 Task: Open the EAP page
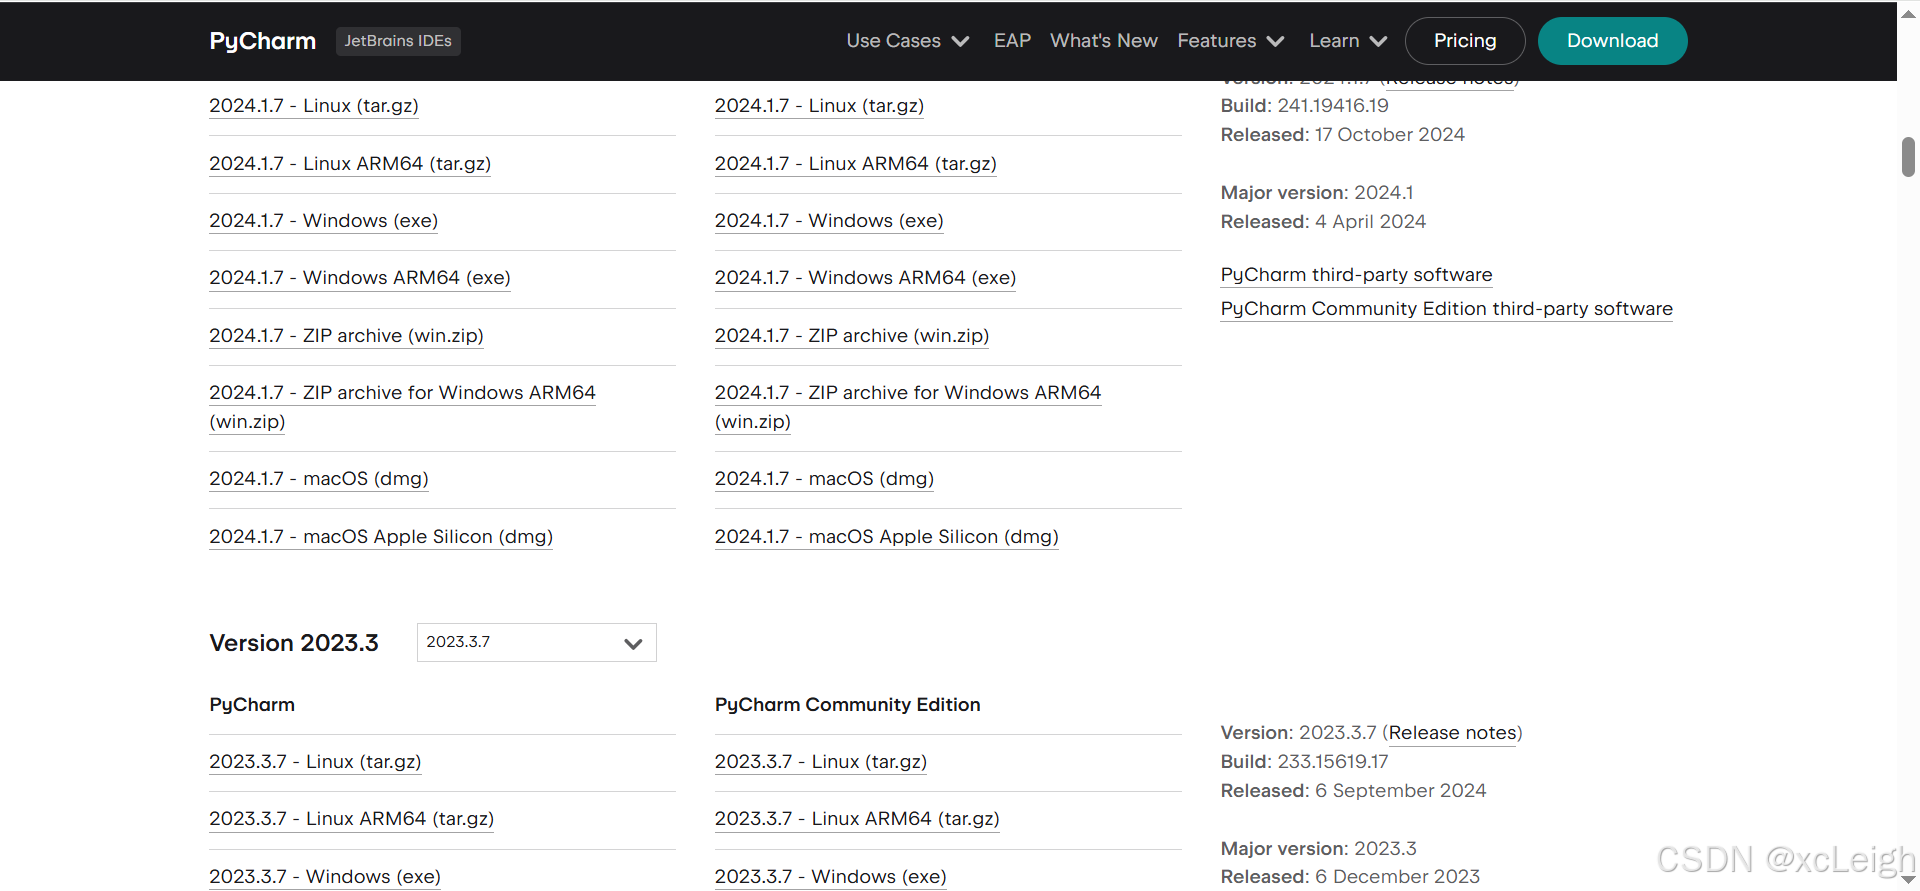point(1012,41)
